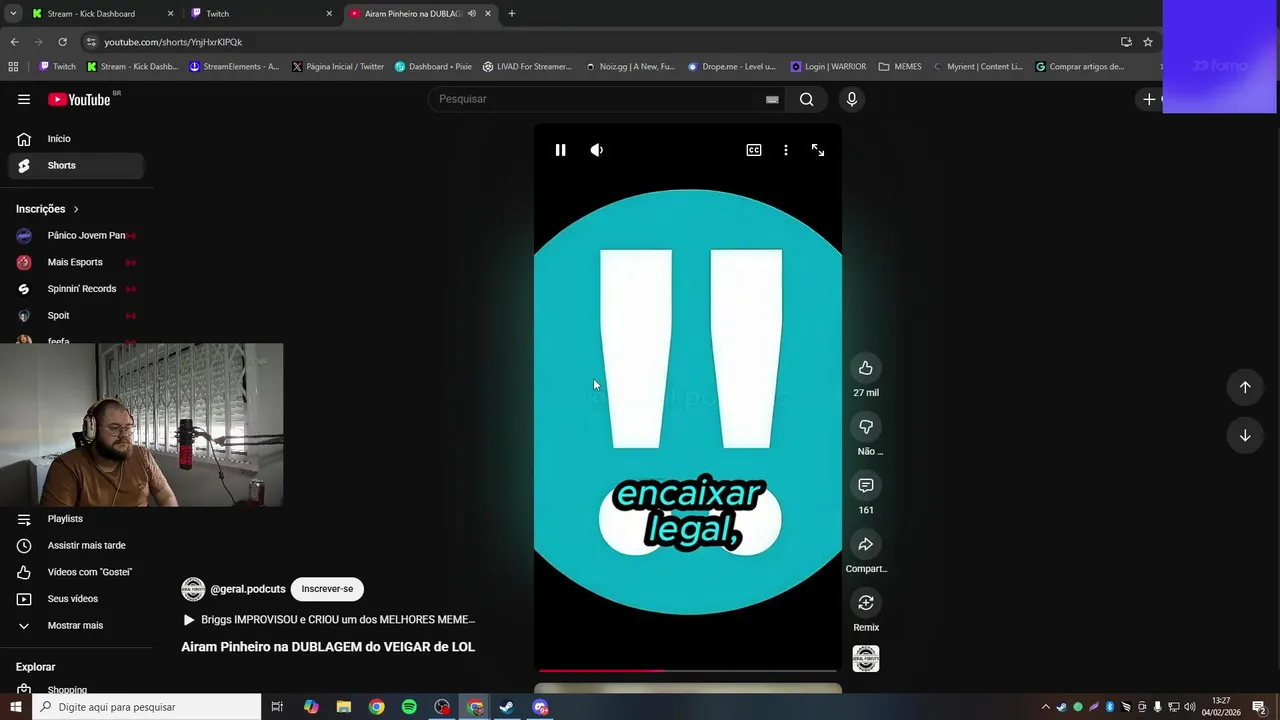The image size is (1280, 720).
Task: Open the tab search dropdown arrow
Action: pos(13,14)
